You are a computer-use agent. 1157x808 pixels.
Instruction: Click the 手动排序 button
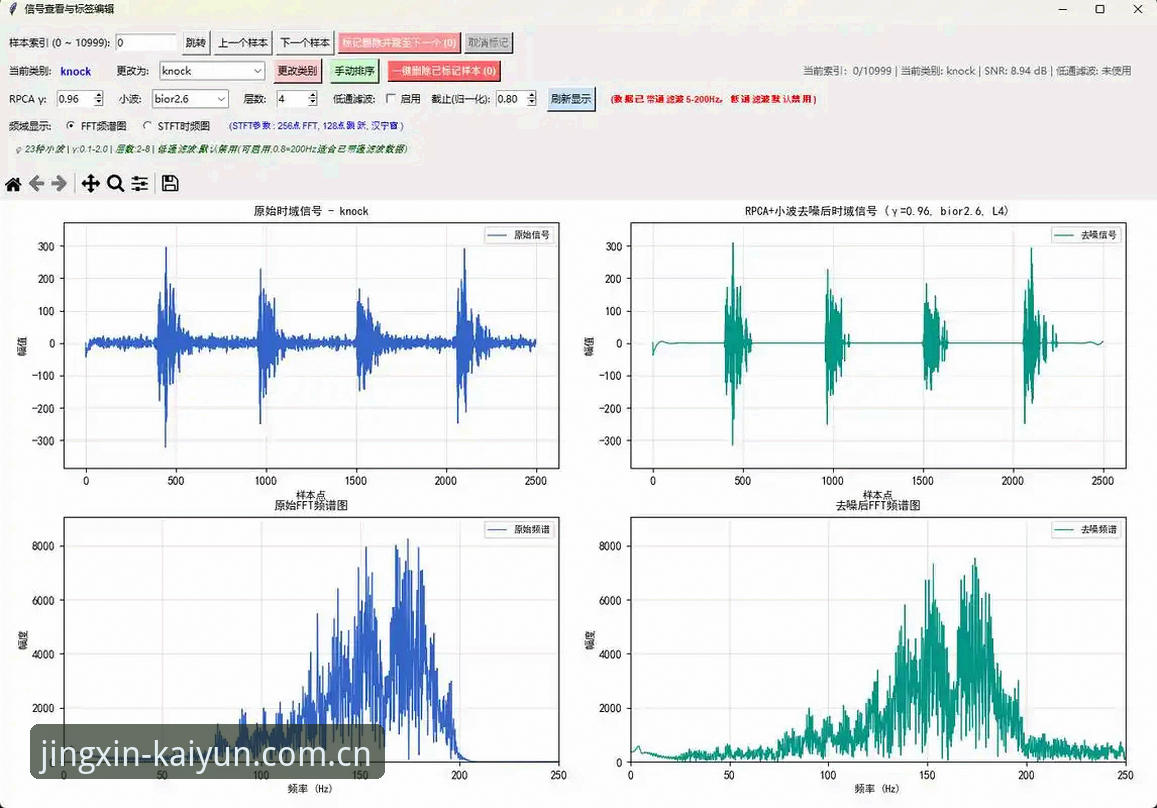pos(354,71)
